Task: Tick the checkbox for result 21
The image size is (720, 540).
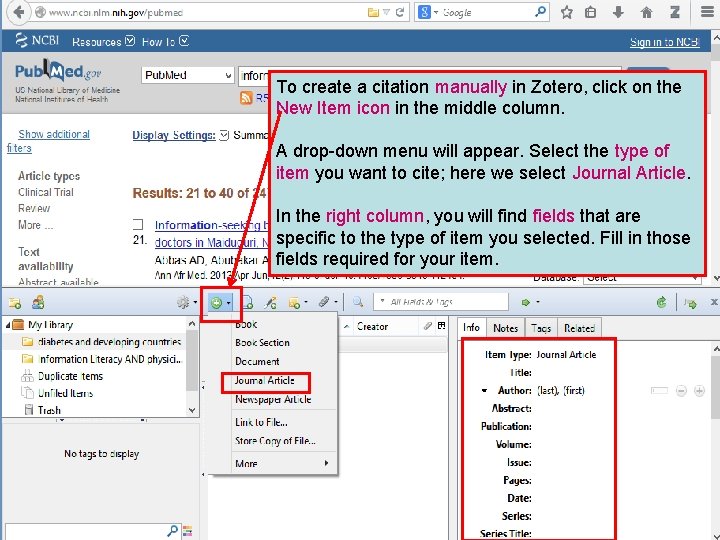Action: tap(138, 225)
